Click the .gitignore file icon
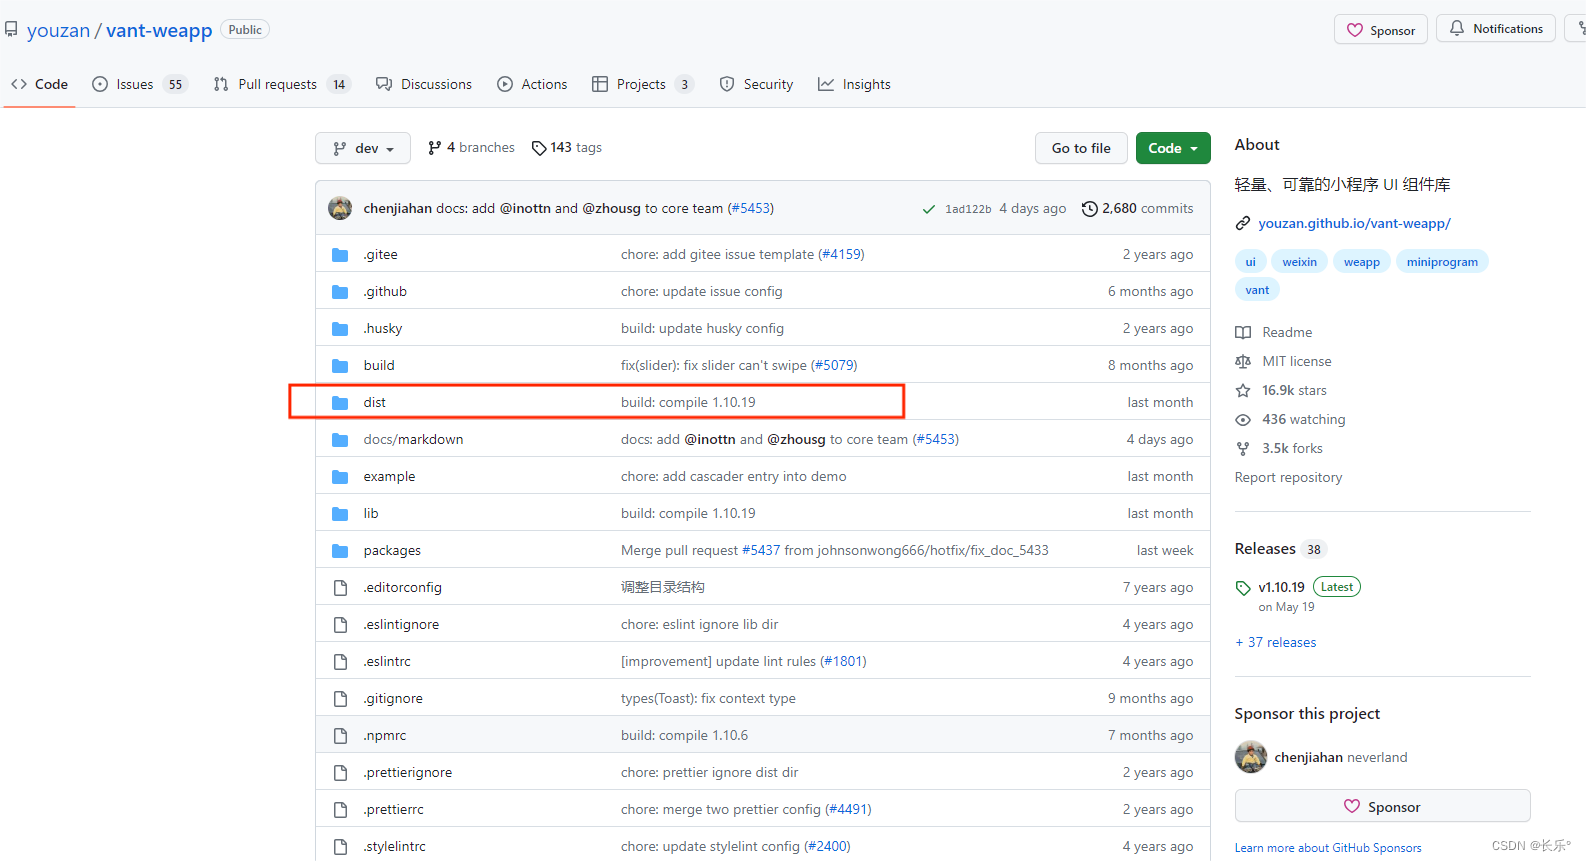The height and width of the screenshot is (861, 1586). pyautogui.click(x=340, y=699)
